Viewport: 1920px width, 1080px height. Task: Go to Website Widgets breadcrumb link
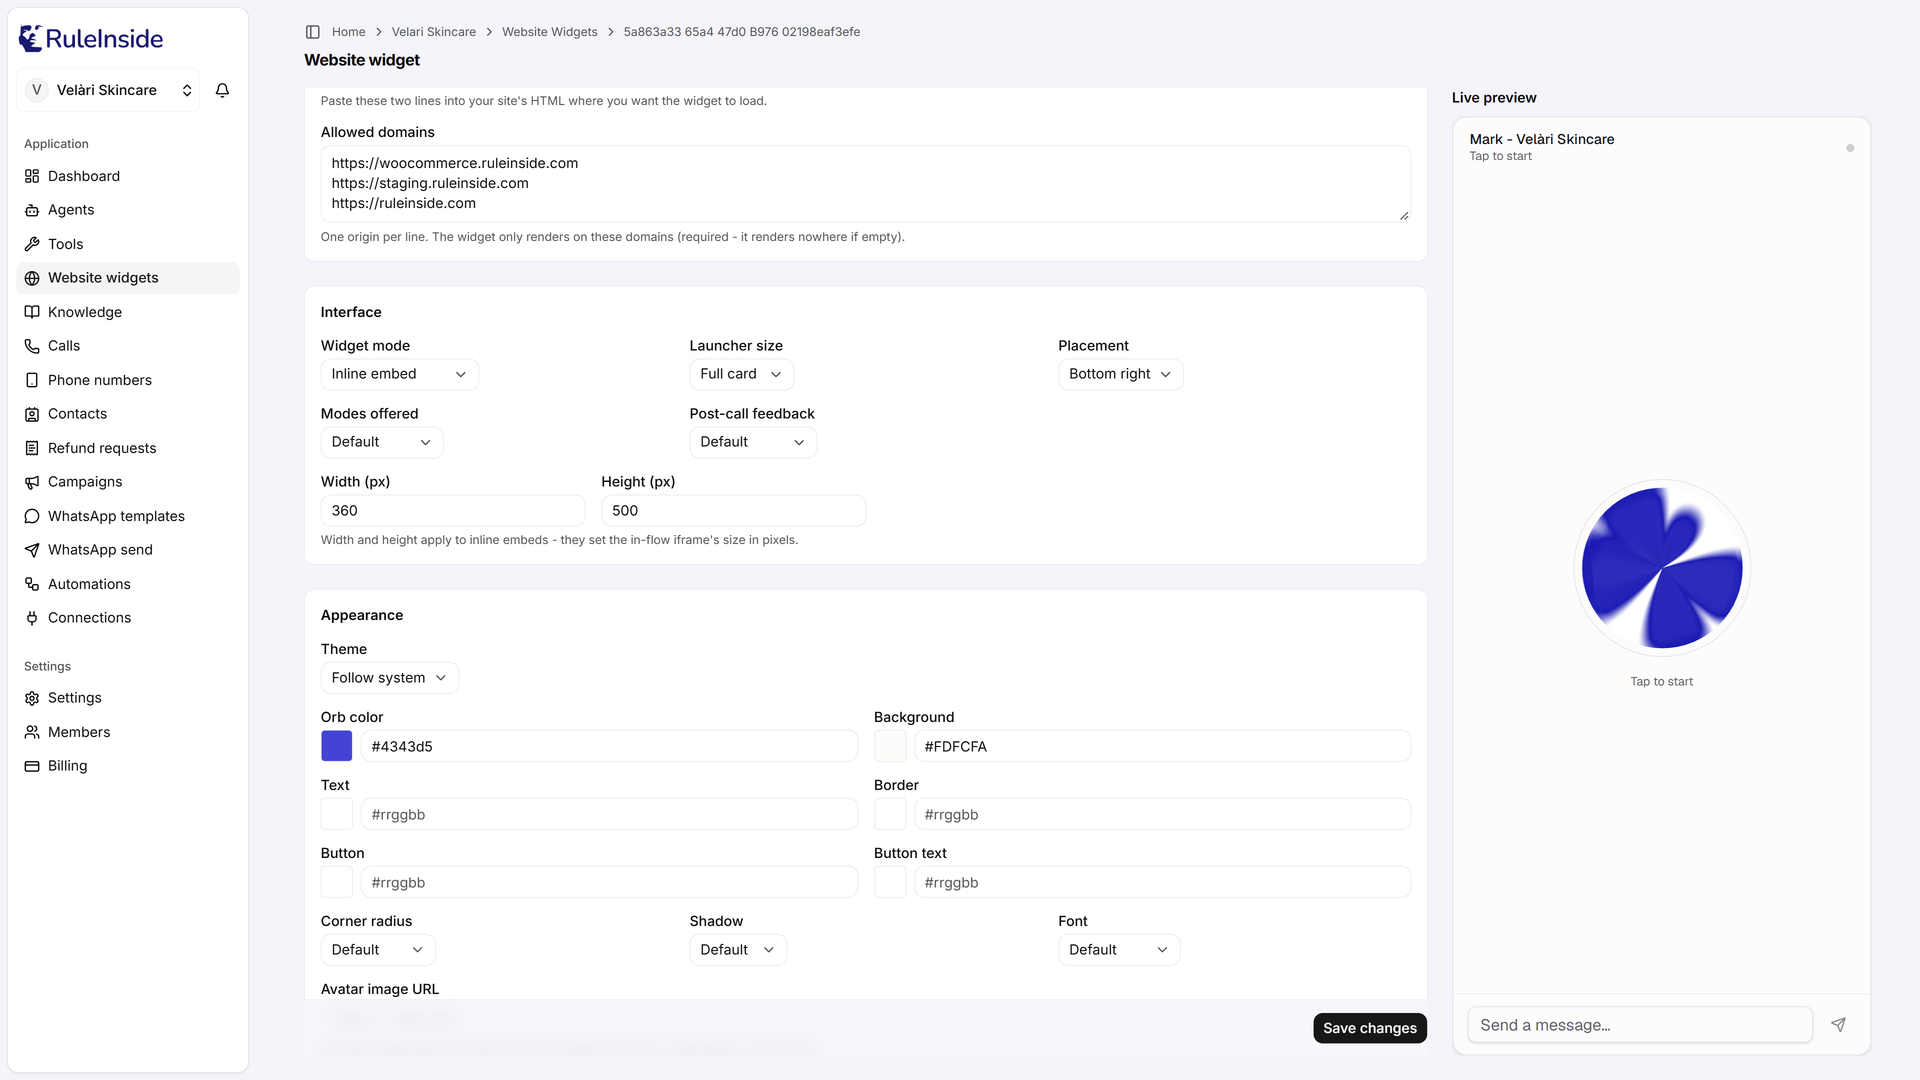coord(549,32)
